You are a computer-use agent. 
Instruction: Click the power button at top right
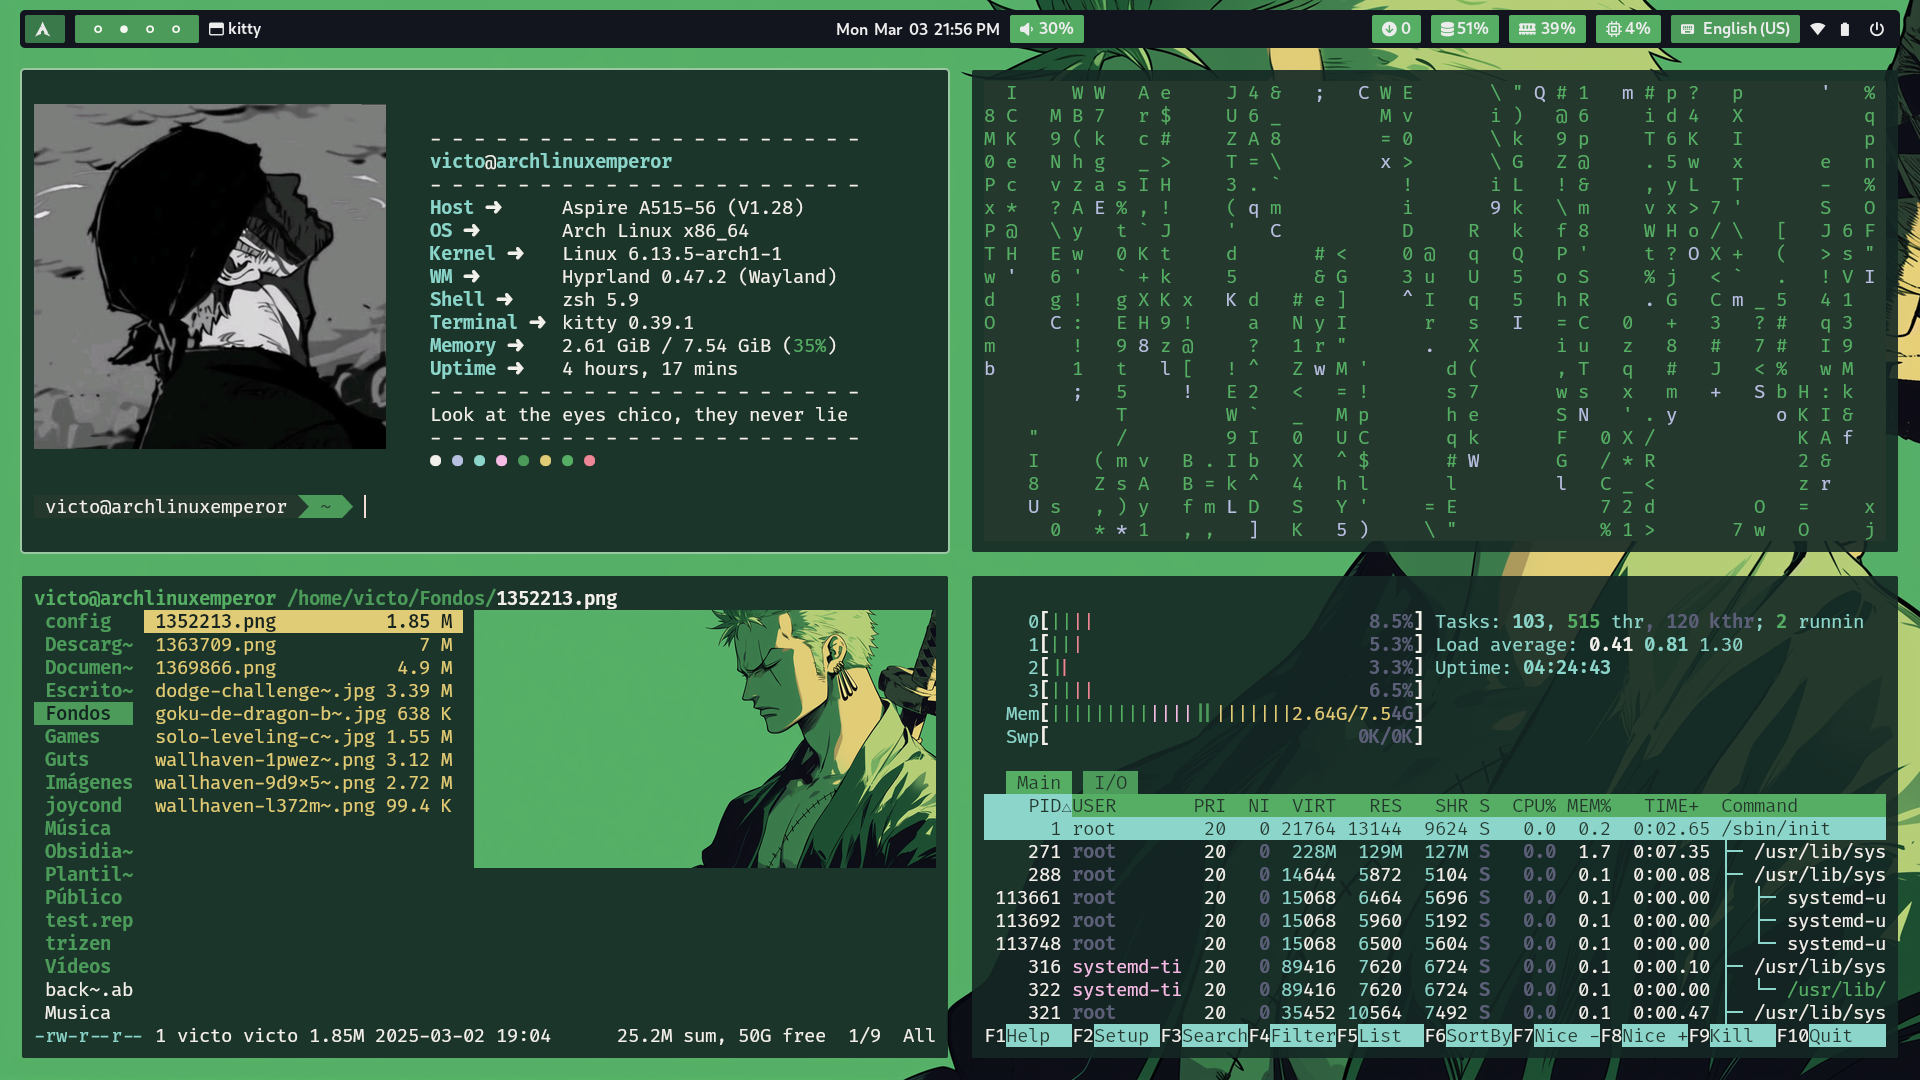click(1878, 29)
